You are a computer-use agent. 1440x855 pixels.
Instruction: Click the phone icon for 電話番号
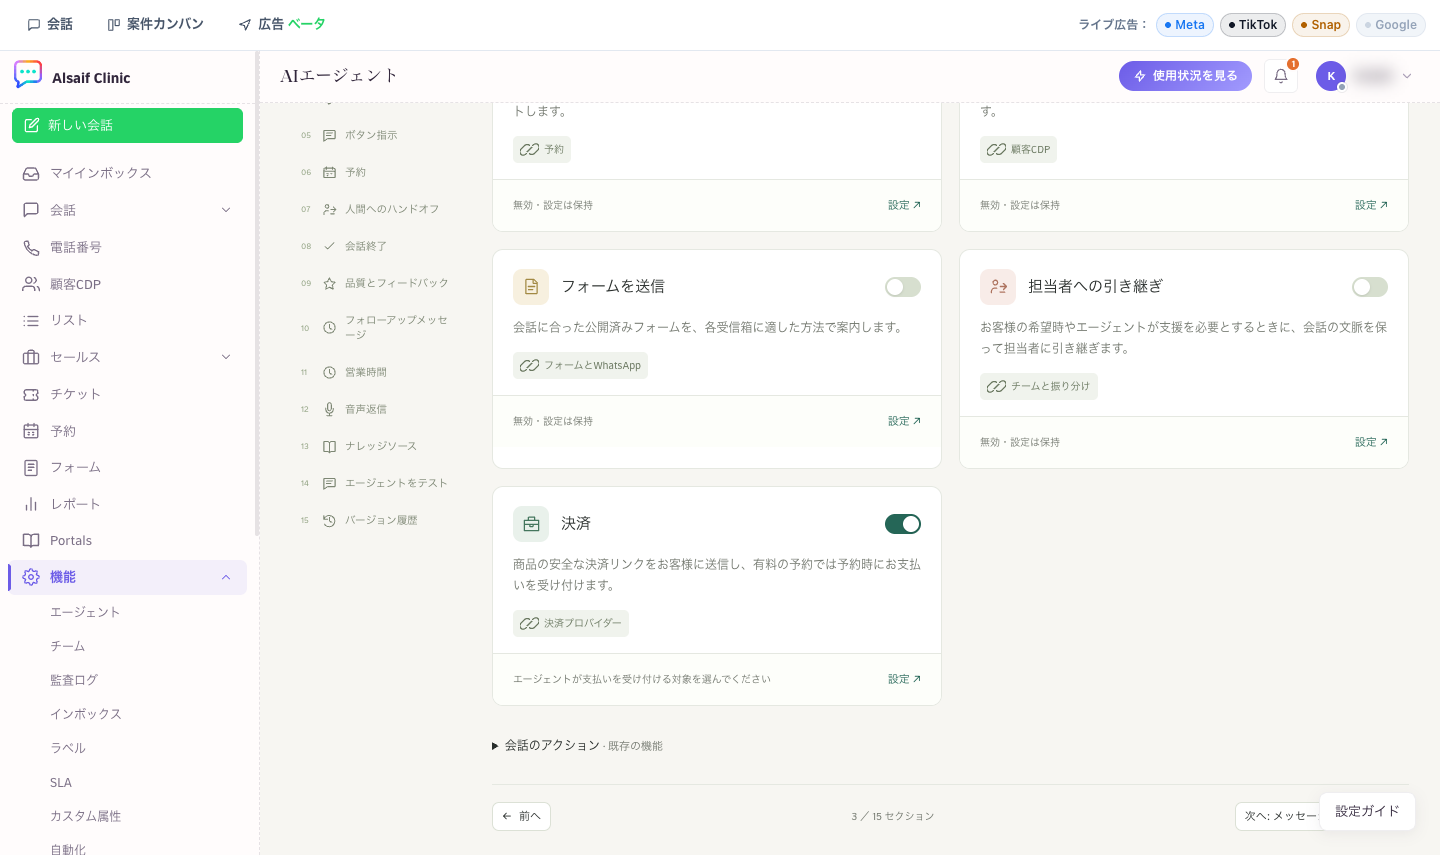coord(31,247)
